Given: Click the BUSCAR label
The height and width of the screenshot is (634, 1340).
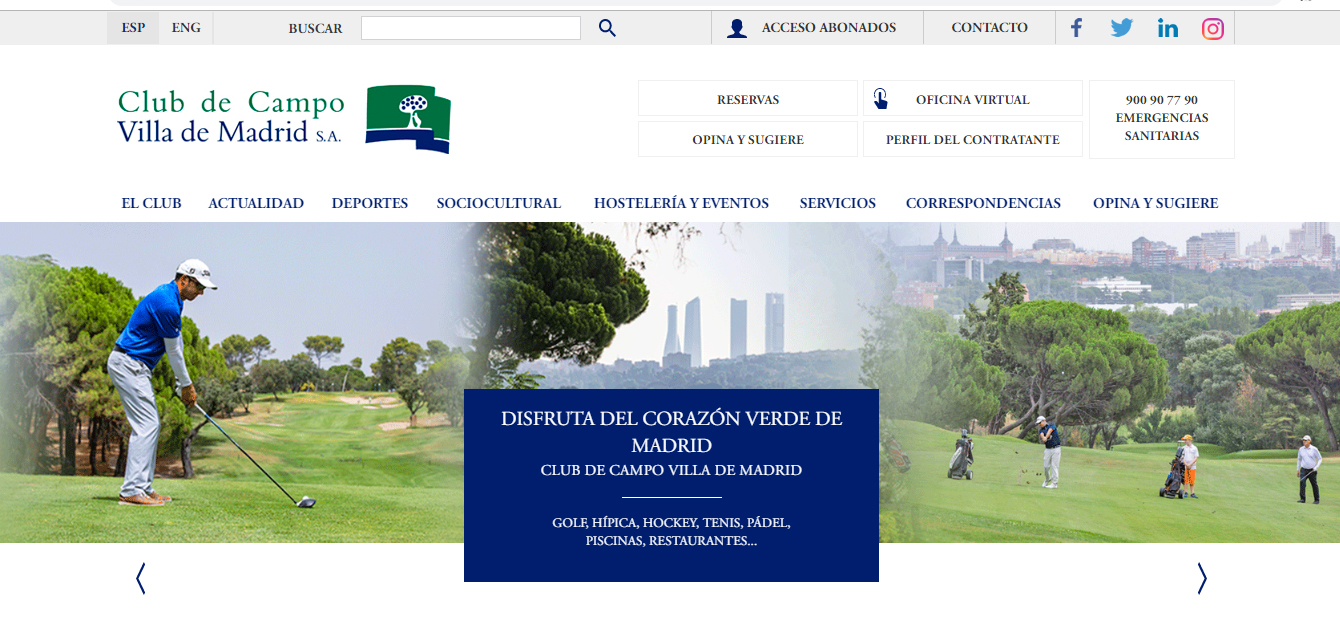Looking at the screenshot, I should (315, 28).
